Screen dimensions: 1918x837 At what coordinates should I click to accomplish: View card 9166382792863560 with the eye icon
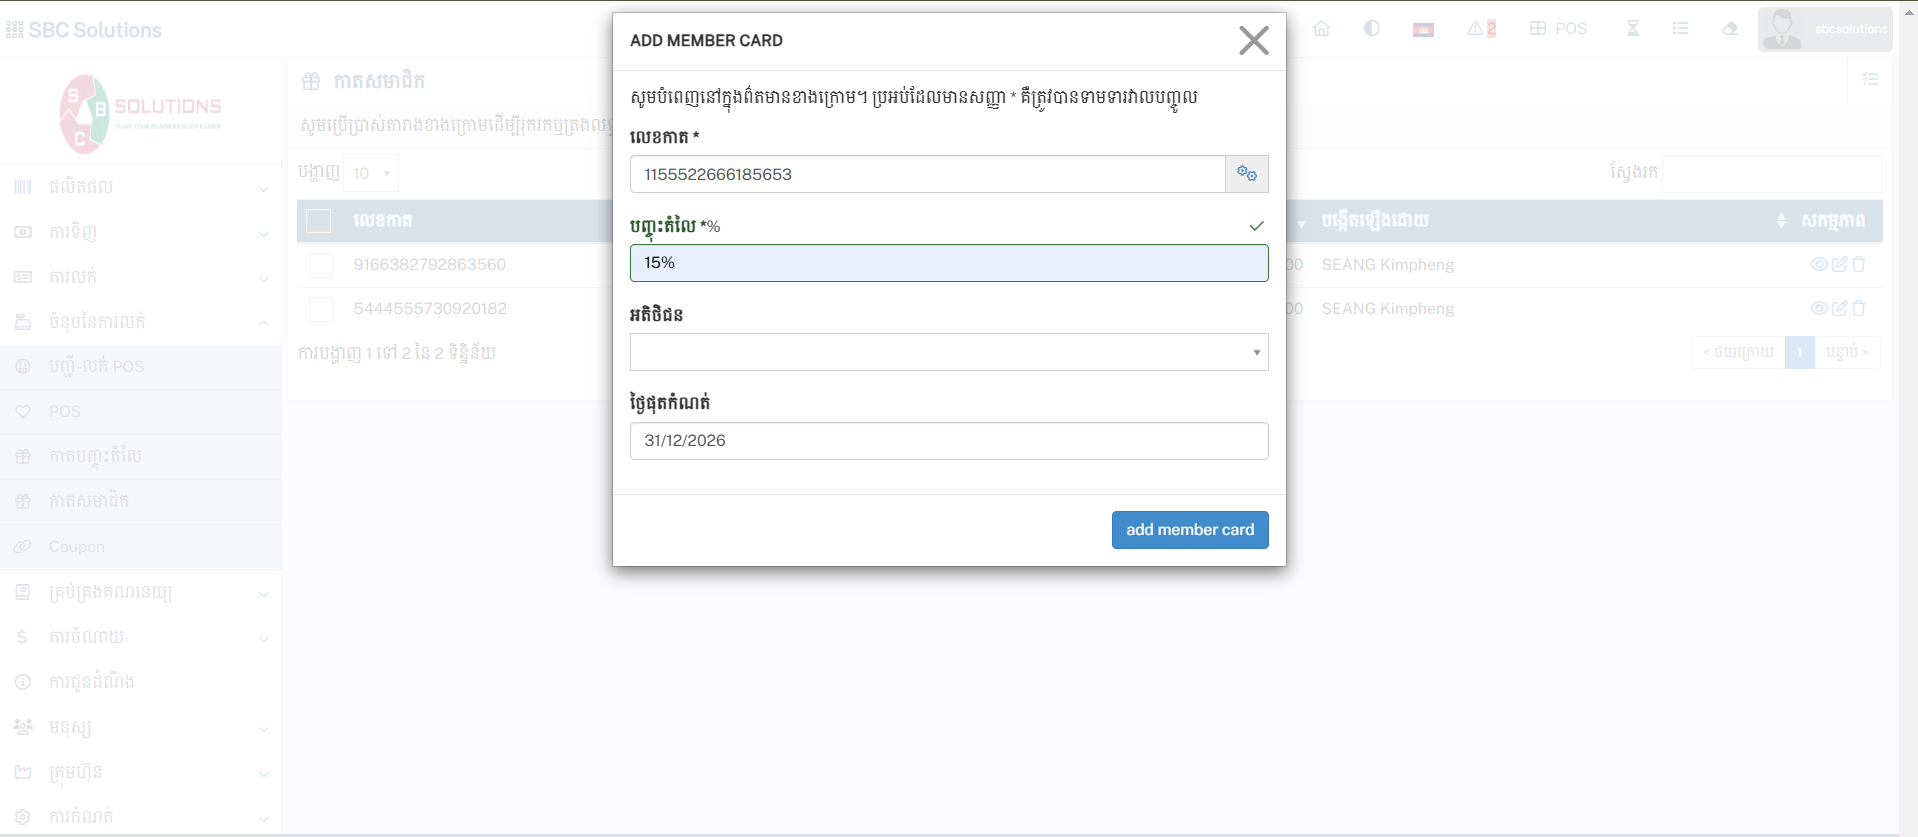click(x=1819, y=264)
